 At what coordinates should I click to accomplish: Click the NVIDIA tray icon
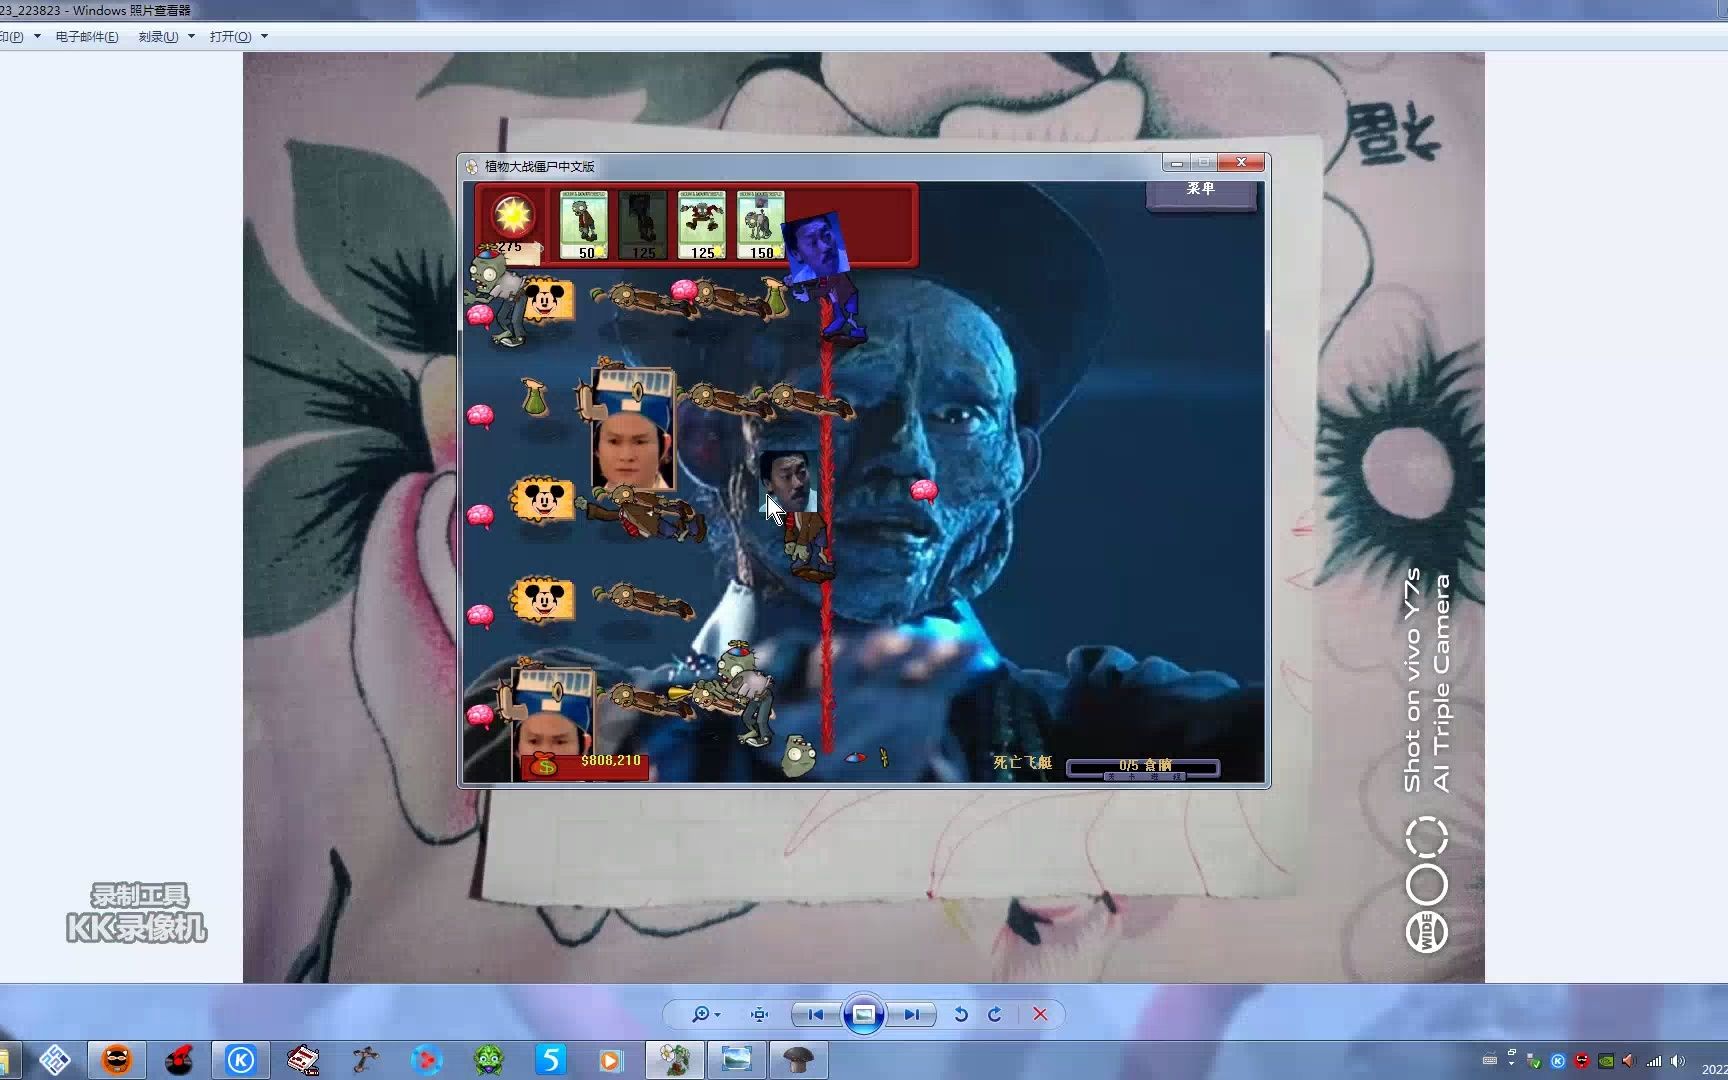[1606, 1061]
